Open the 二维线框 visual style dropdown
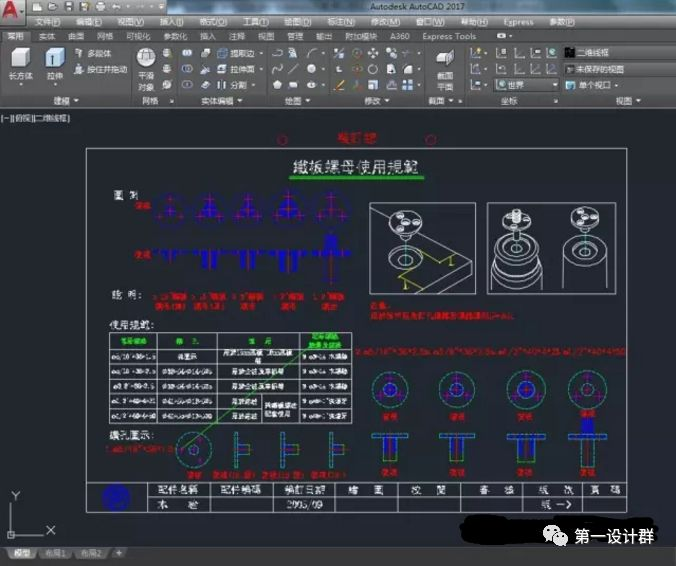This screenshot has height=566, width=676. click(x=600, y=53)
